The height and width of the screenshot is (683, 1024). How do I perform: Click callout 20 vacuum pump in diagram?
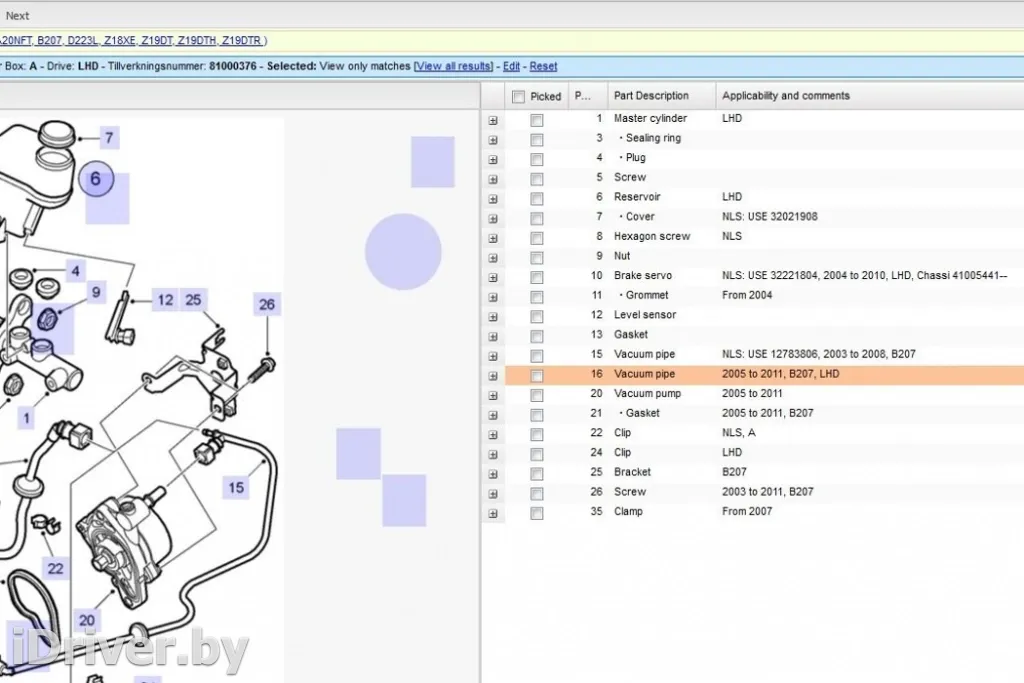click(87, 621)
